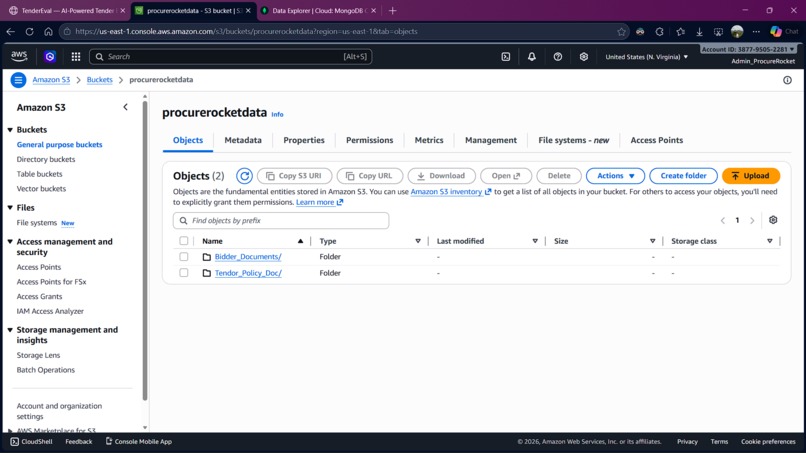Click the browser back arrow
This screenshot has height=453, width=806.
point(10,31)
